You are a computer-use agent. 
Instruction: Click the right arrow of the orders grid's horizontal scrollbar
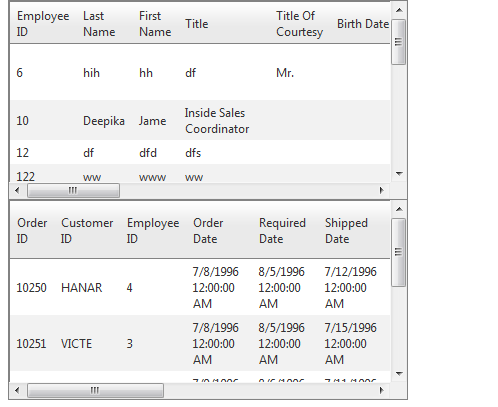(382, 390)
